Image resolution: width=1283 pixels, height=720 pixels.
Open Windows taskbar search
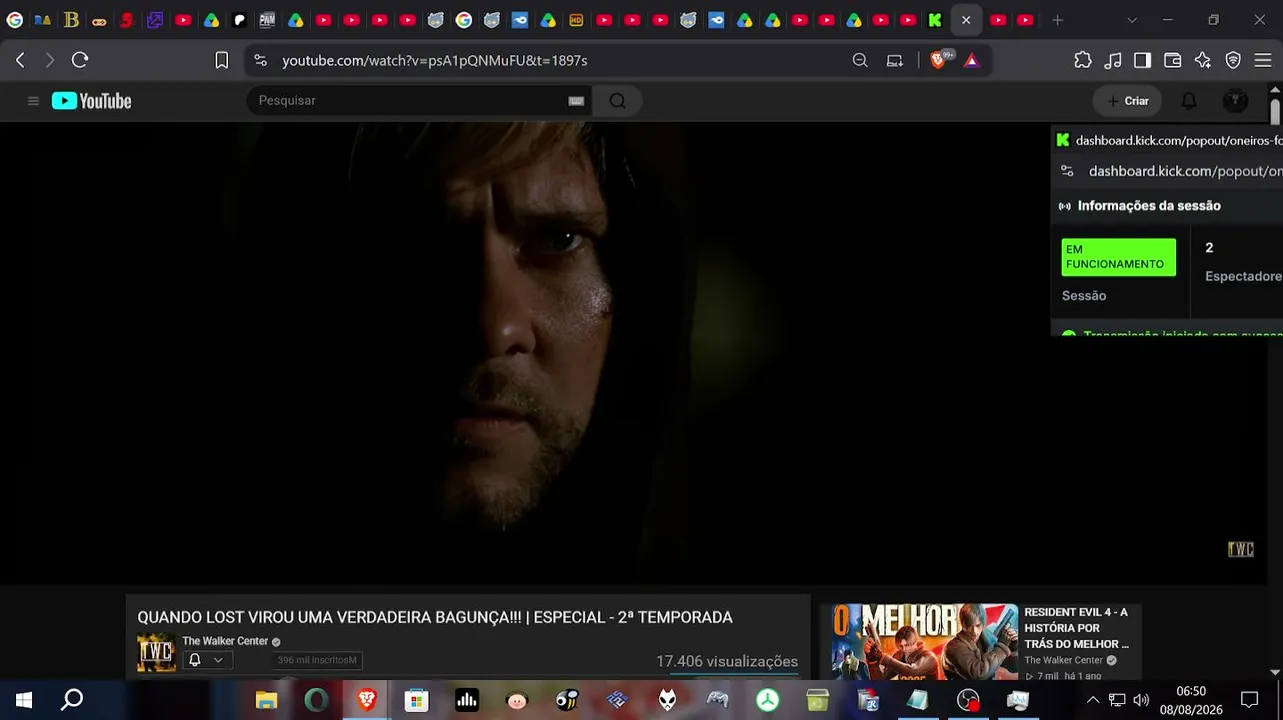click(x=72, y=700)
